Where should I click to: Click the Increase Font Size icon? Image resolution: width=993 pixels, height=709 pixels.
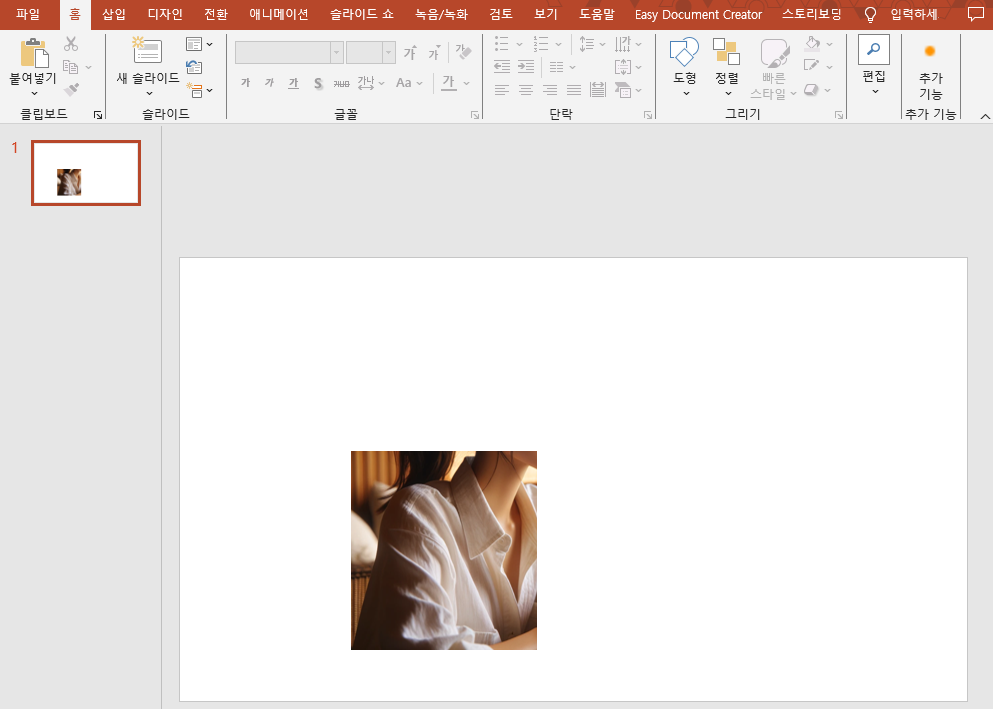point(410,53)
